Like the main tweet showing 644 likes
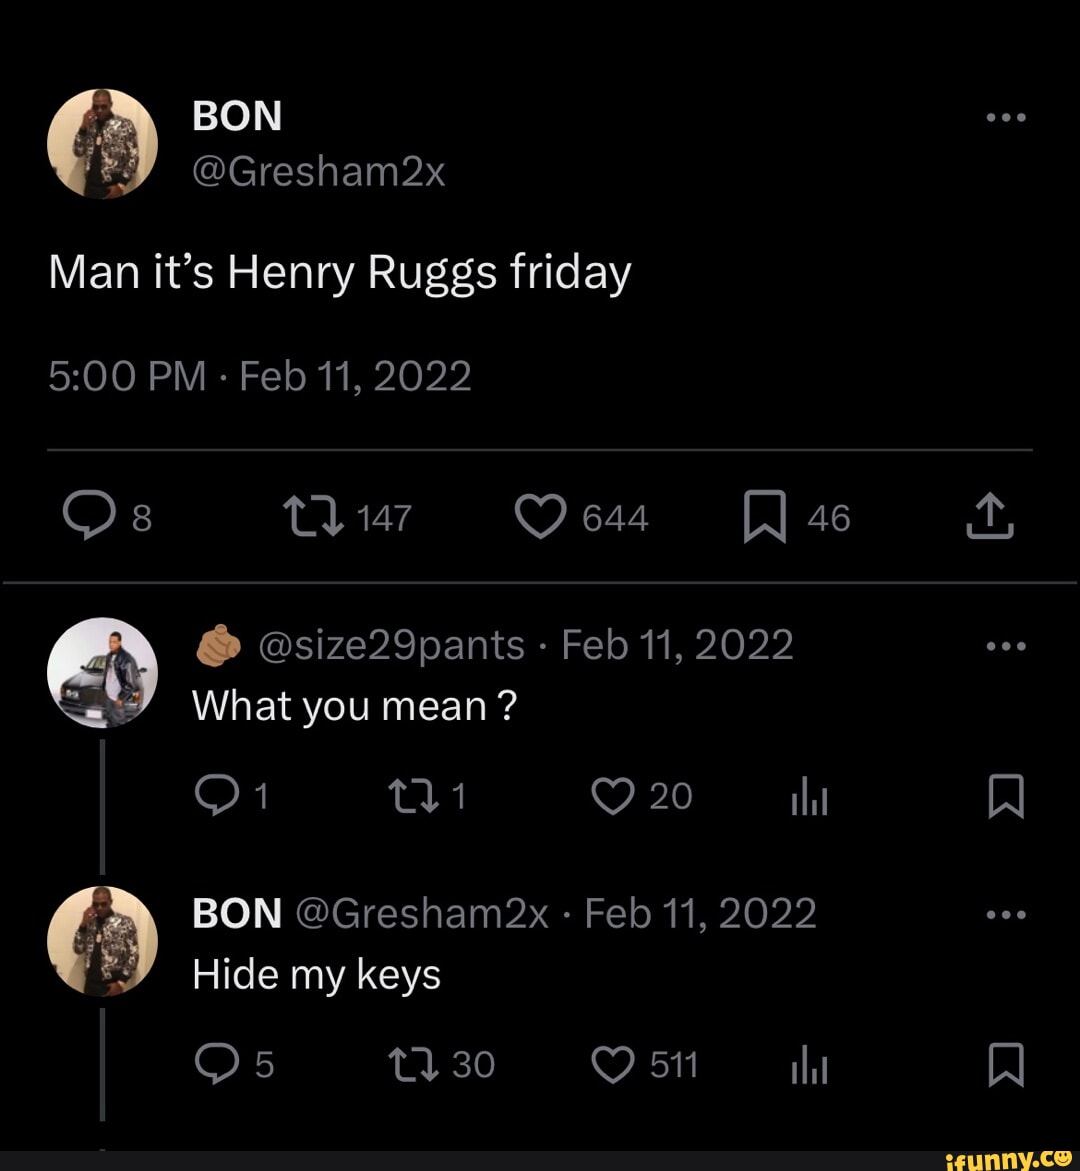Viewport: 1080px width, 1171px height. click(540, 516)
